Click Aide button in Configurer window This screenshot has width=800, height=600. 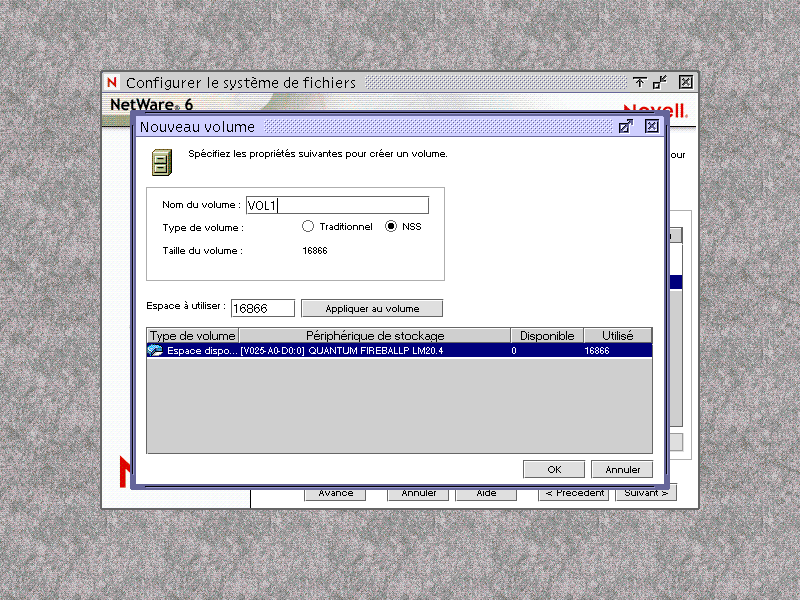pyautogui.click(x=486, y=493)
